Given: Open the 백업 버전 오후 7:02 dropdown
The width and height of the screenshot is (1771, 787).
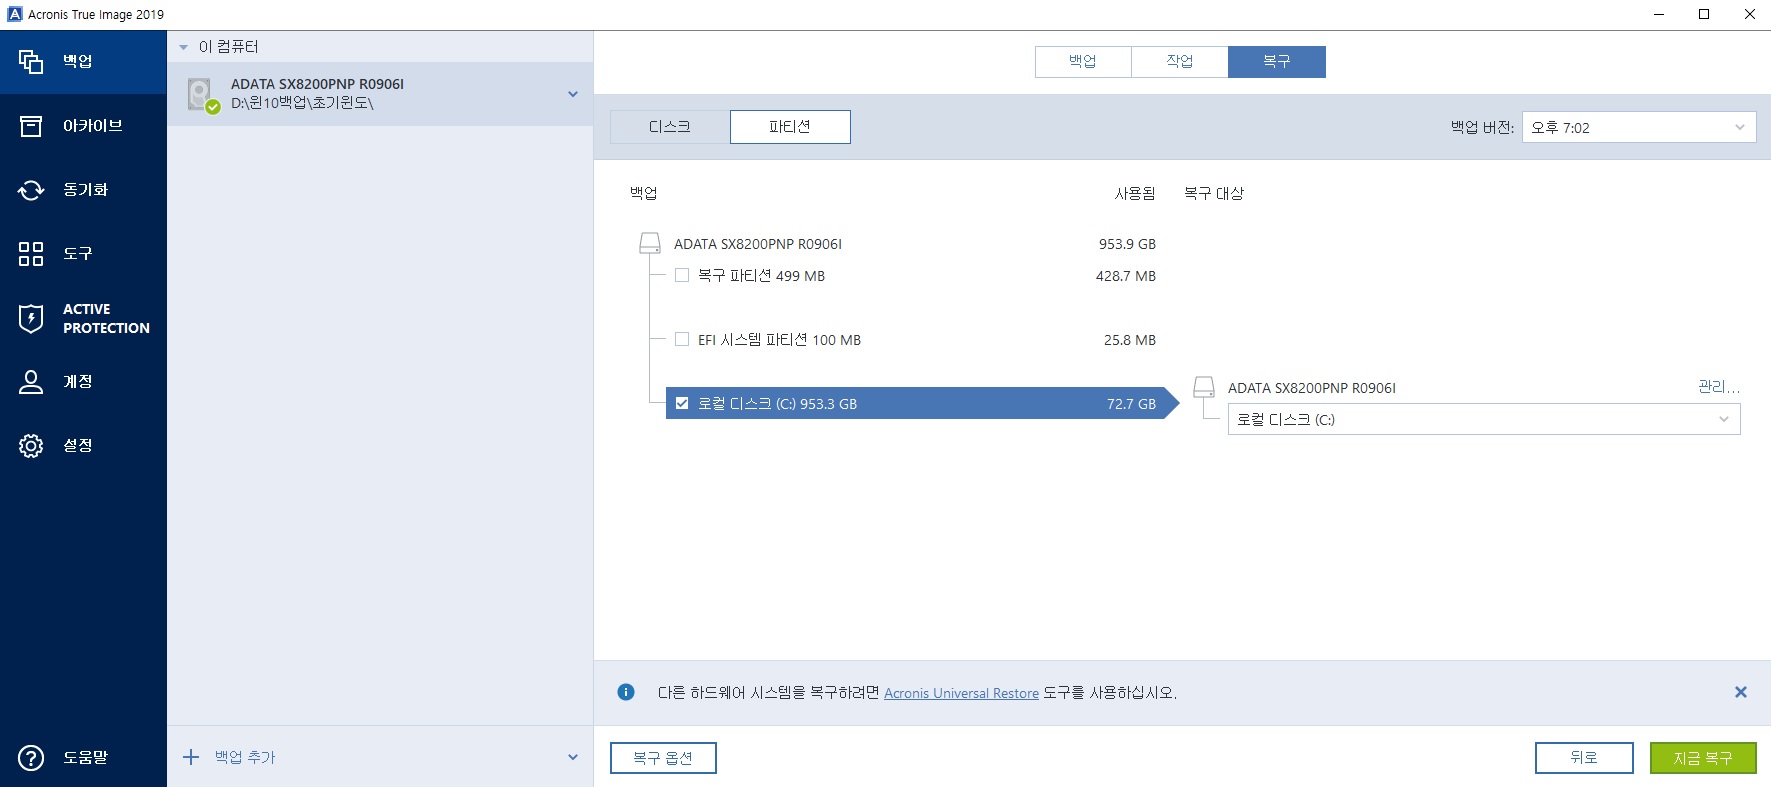Looking at the screenshot, I should [x=1639, y=127].
